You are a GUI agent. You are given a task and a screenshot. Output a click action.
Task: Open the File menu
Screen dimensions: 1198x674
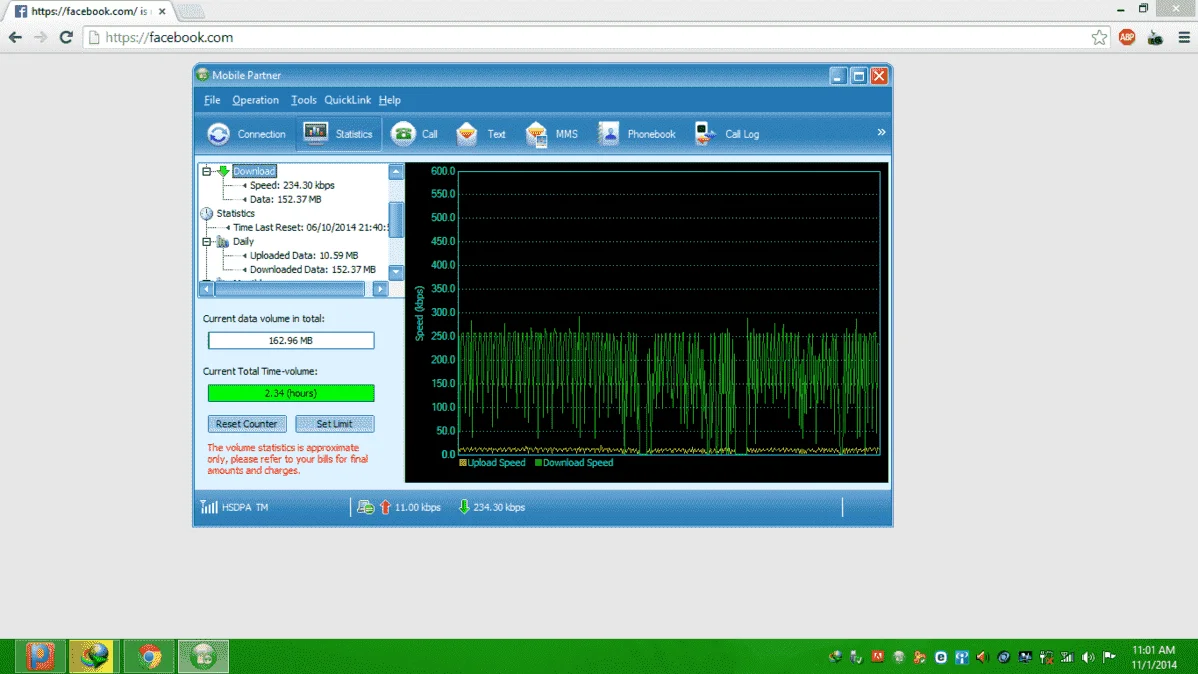click(212, 100)
